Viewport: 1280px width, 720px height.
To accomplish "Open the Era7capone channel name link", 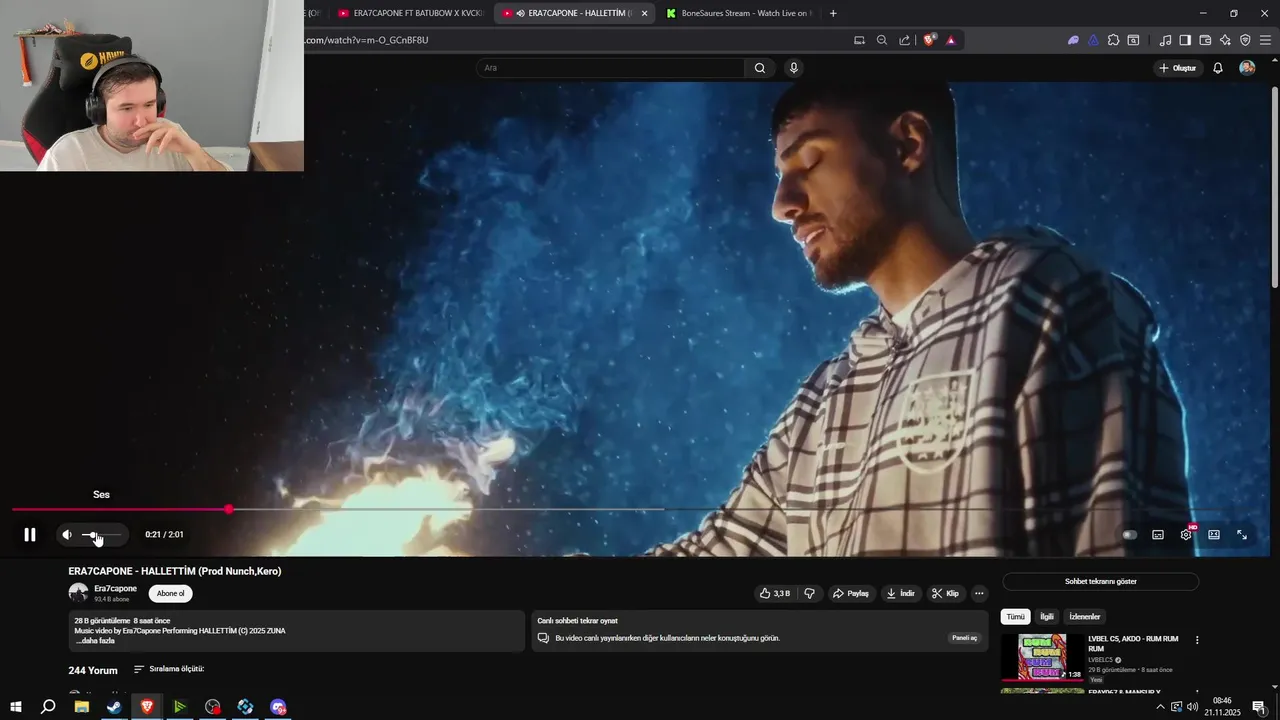I will pos(115,589).
